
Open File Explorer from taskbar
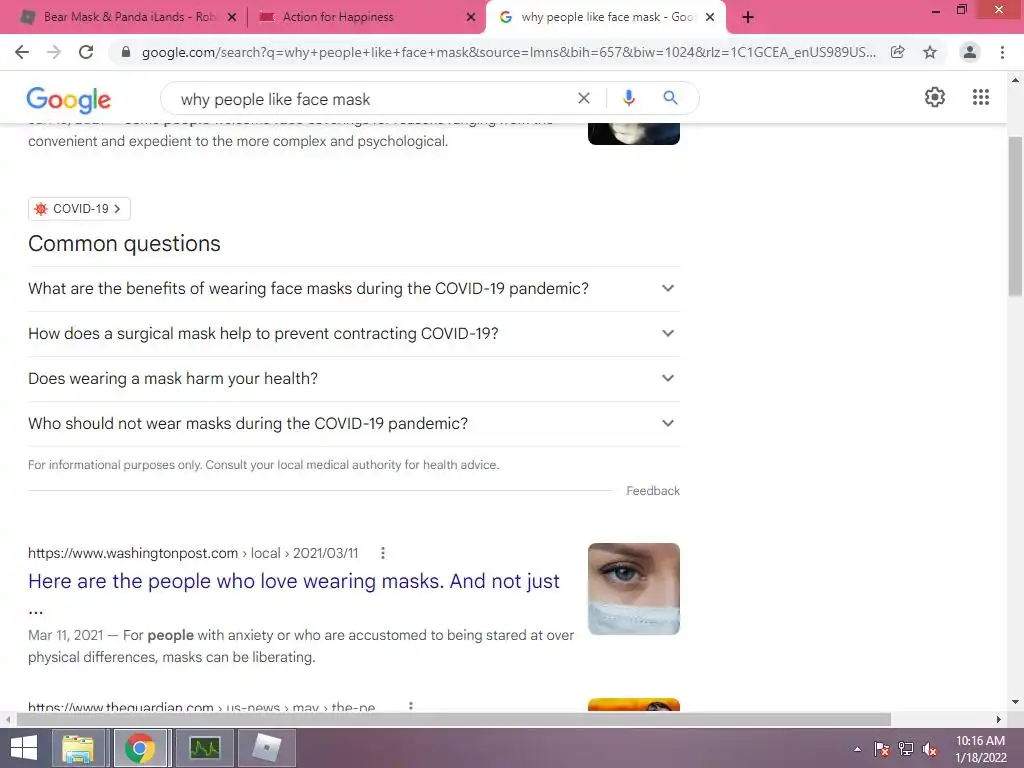(x=78, y=748)
